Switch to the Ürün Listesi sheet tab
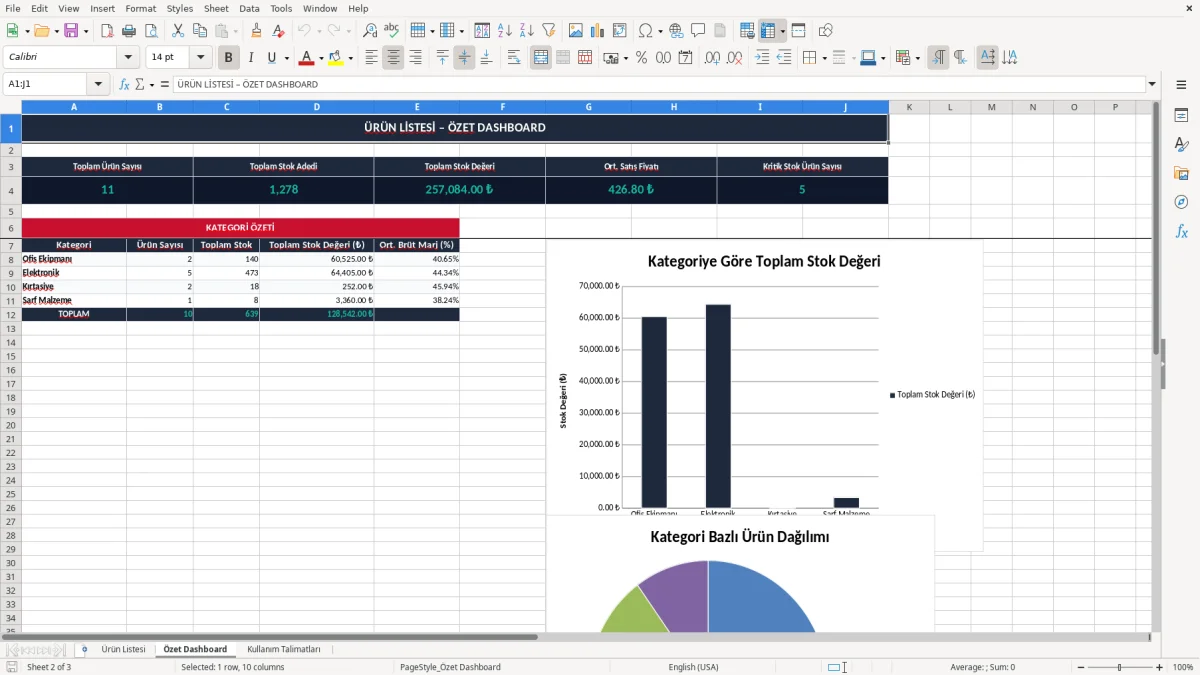Image resolution: width=1200 pixels, height=675 pixels. [x=124, y=649]
